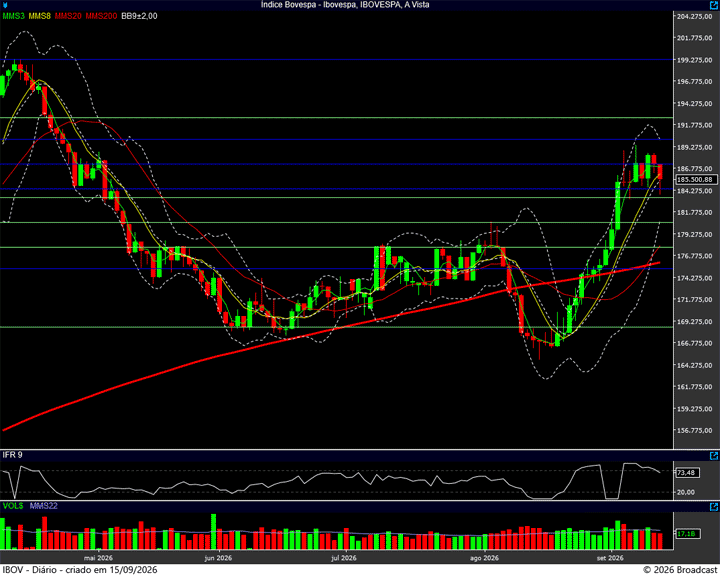Select the IFR 9 indicator title
Image resolution: width=720 pixels, height=575 pixels.
click(12, 455)
